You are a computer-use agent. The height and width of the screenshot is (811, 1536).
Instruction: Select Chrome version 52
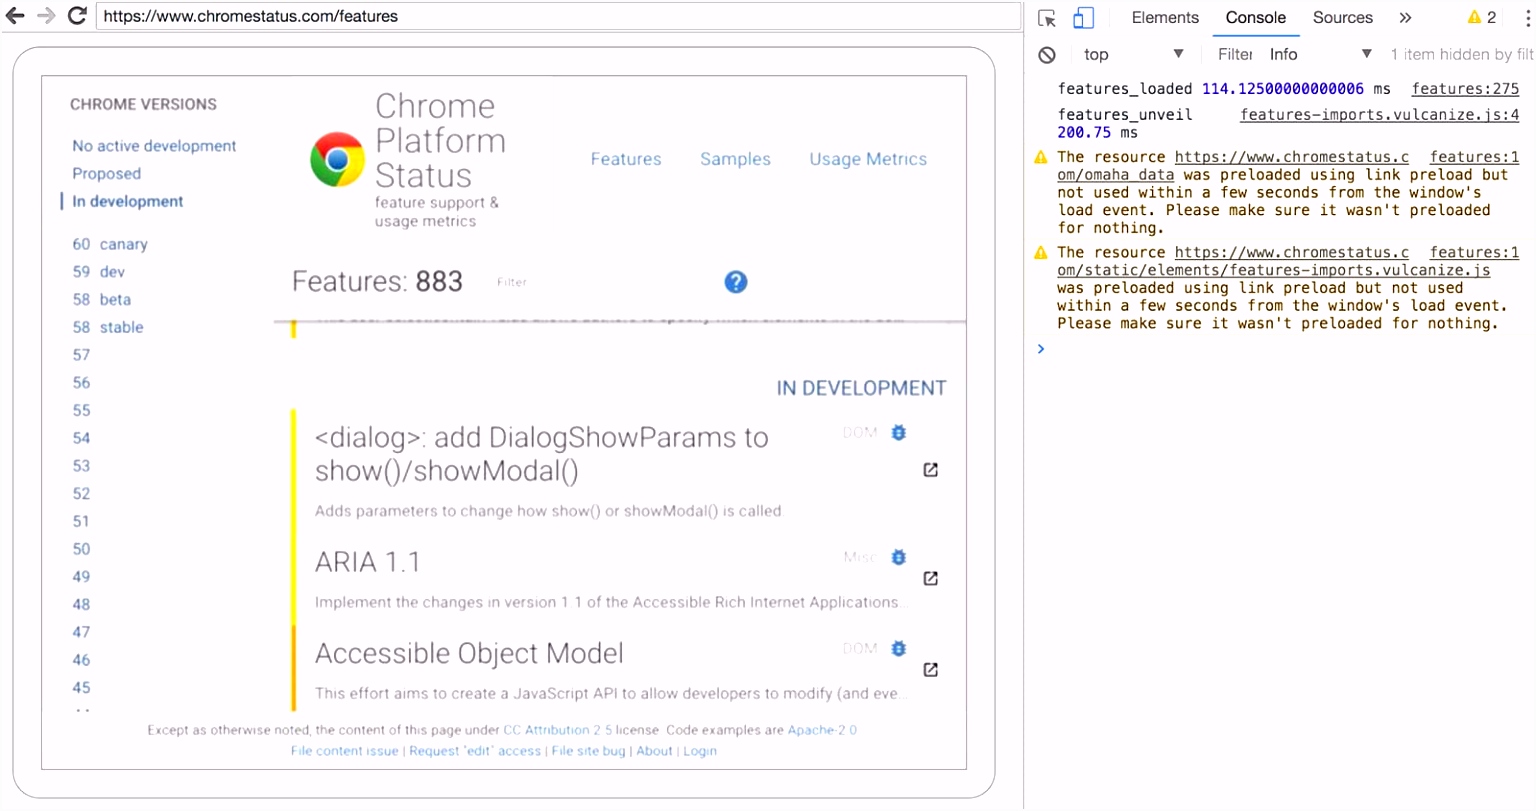coord(81,494)
